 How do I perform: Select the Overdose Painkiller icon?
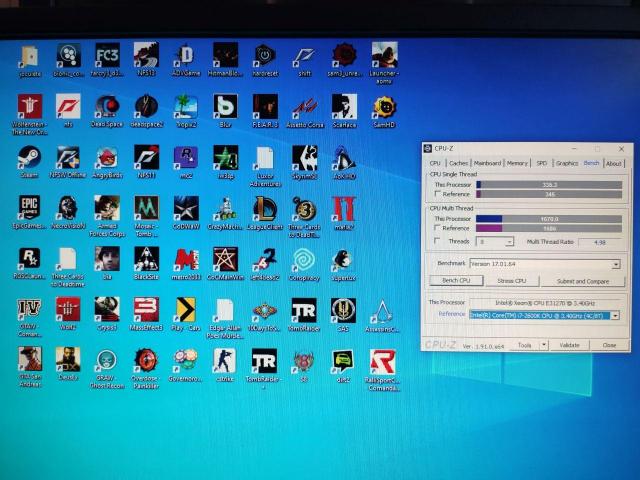click(146, 368)
